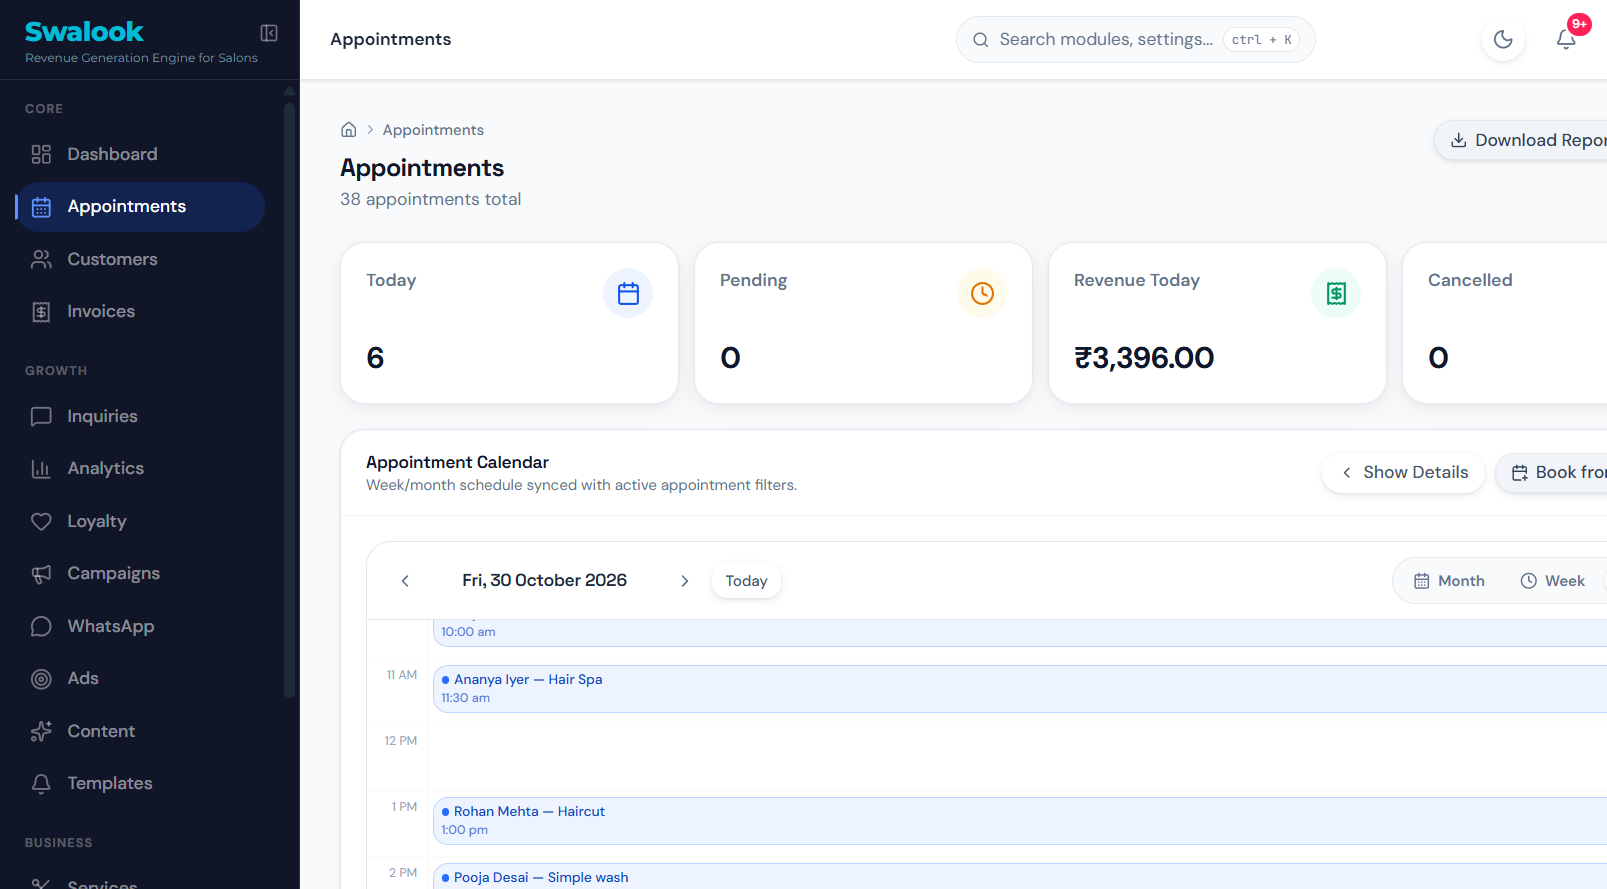Go to previous day with left chevron
The image size is (1607, 889).
coord(405,581)
